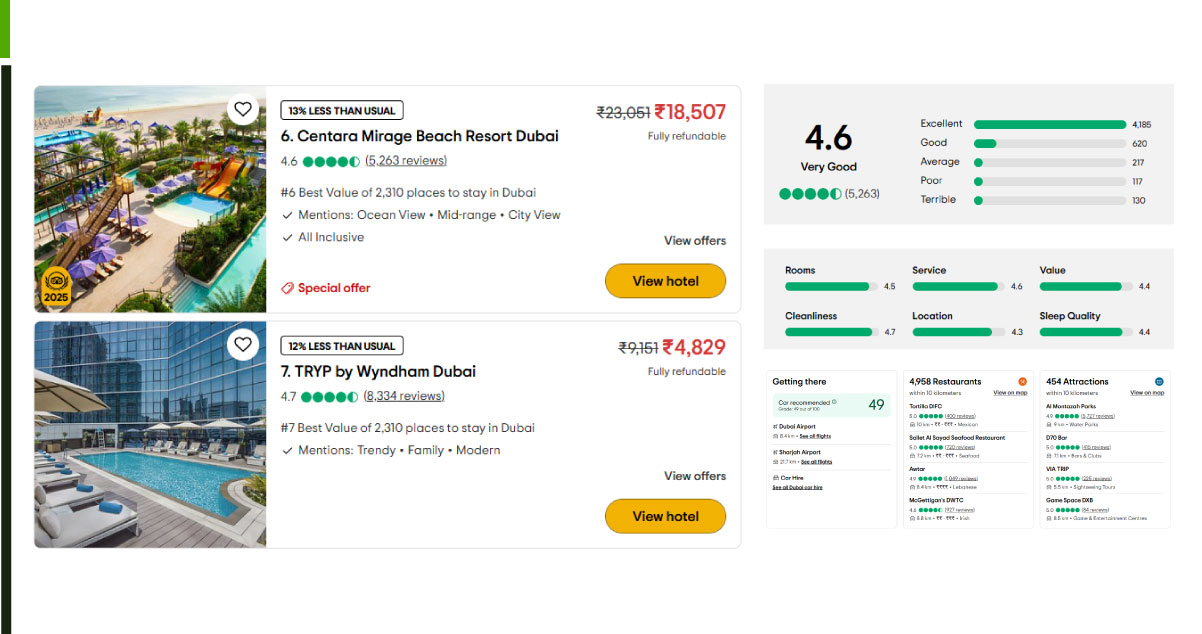
Task: Filter reviews by the Good rating bar
Action: pos(1050,143)
